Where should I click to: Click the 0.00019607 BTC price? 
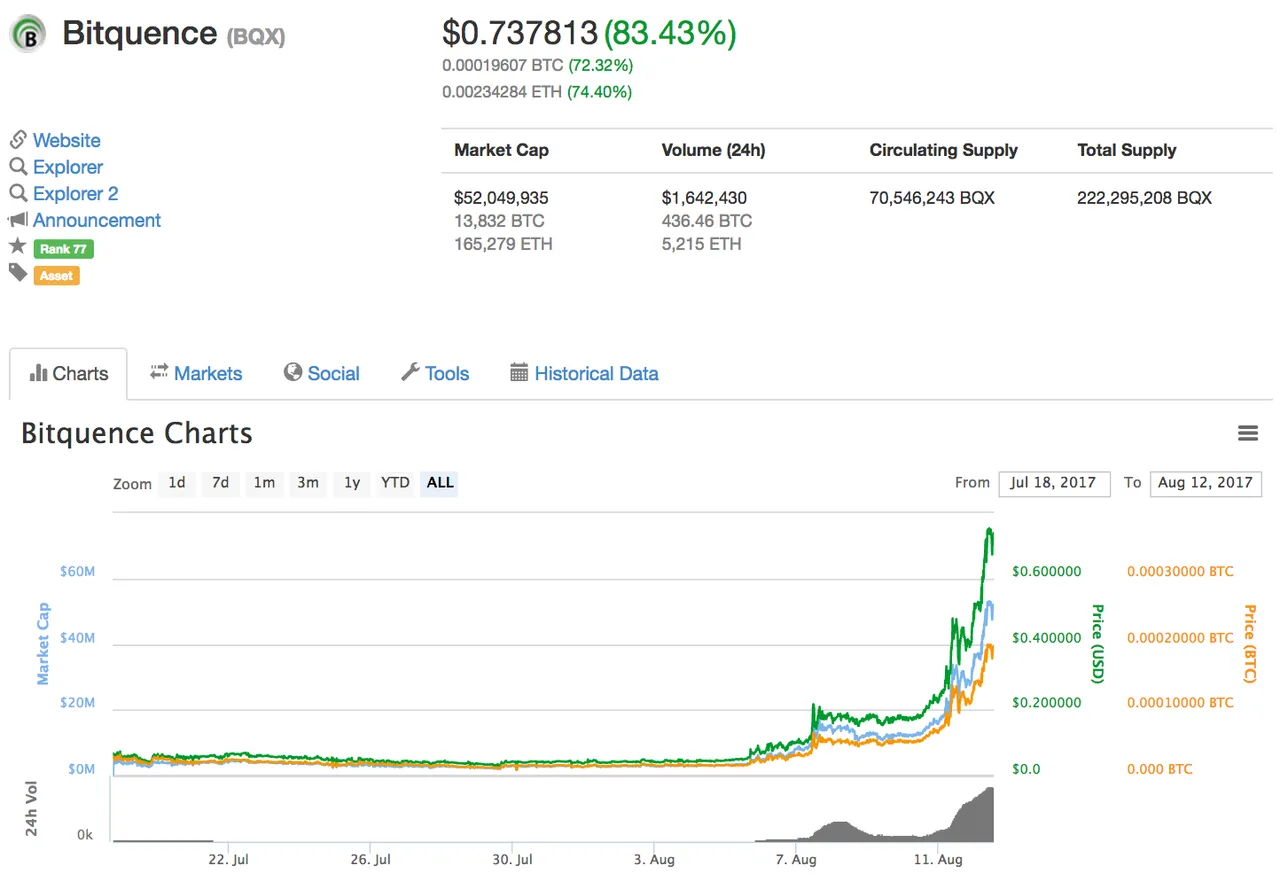503,66
